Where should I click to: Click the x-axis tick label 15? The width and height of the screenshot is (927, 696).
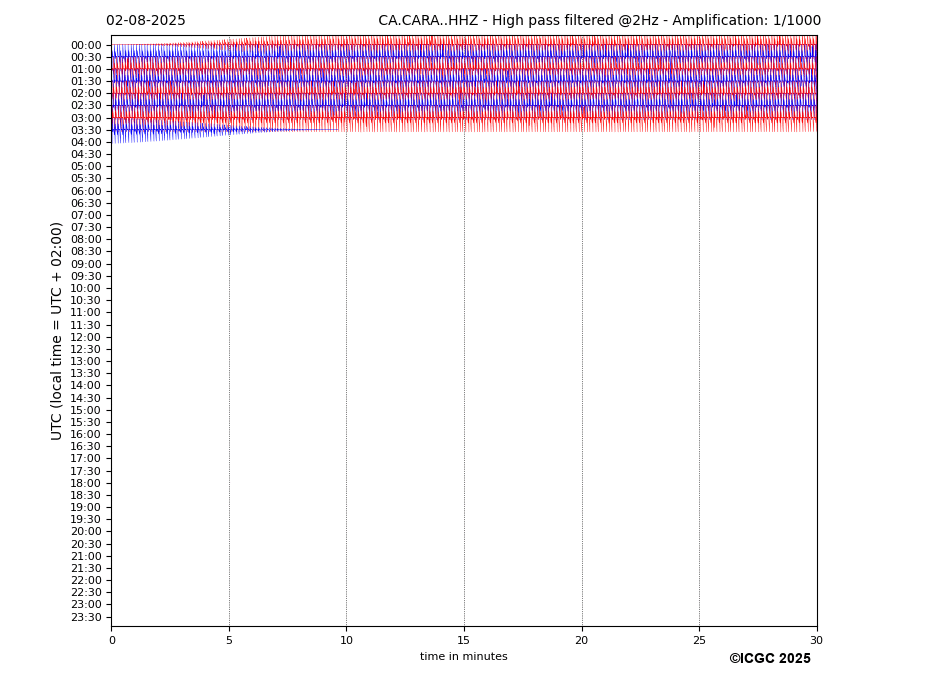[464, 640]
